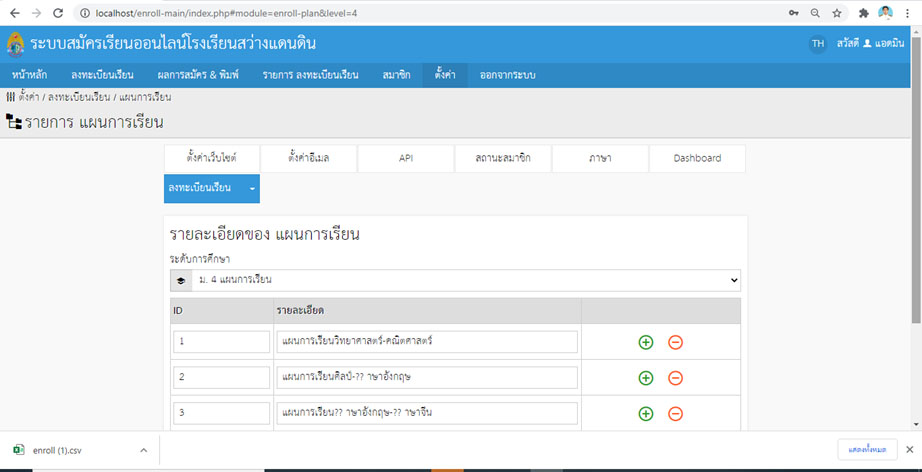Click ออกจากระบบ to log out
Screen dimensions: 922x472
tap(507, 75)
